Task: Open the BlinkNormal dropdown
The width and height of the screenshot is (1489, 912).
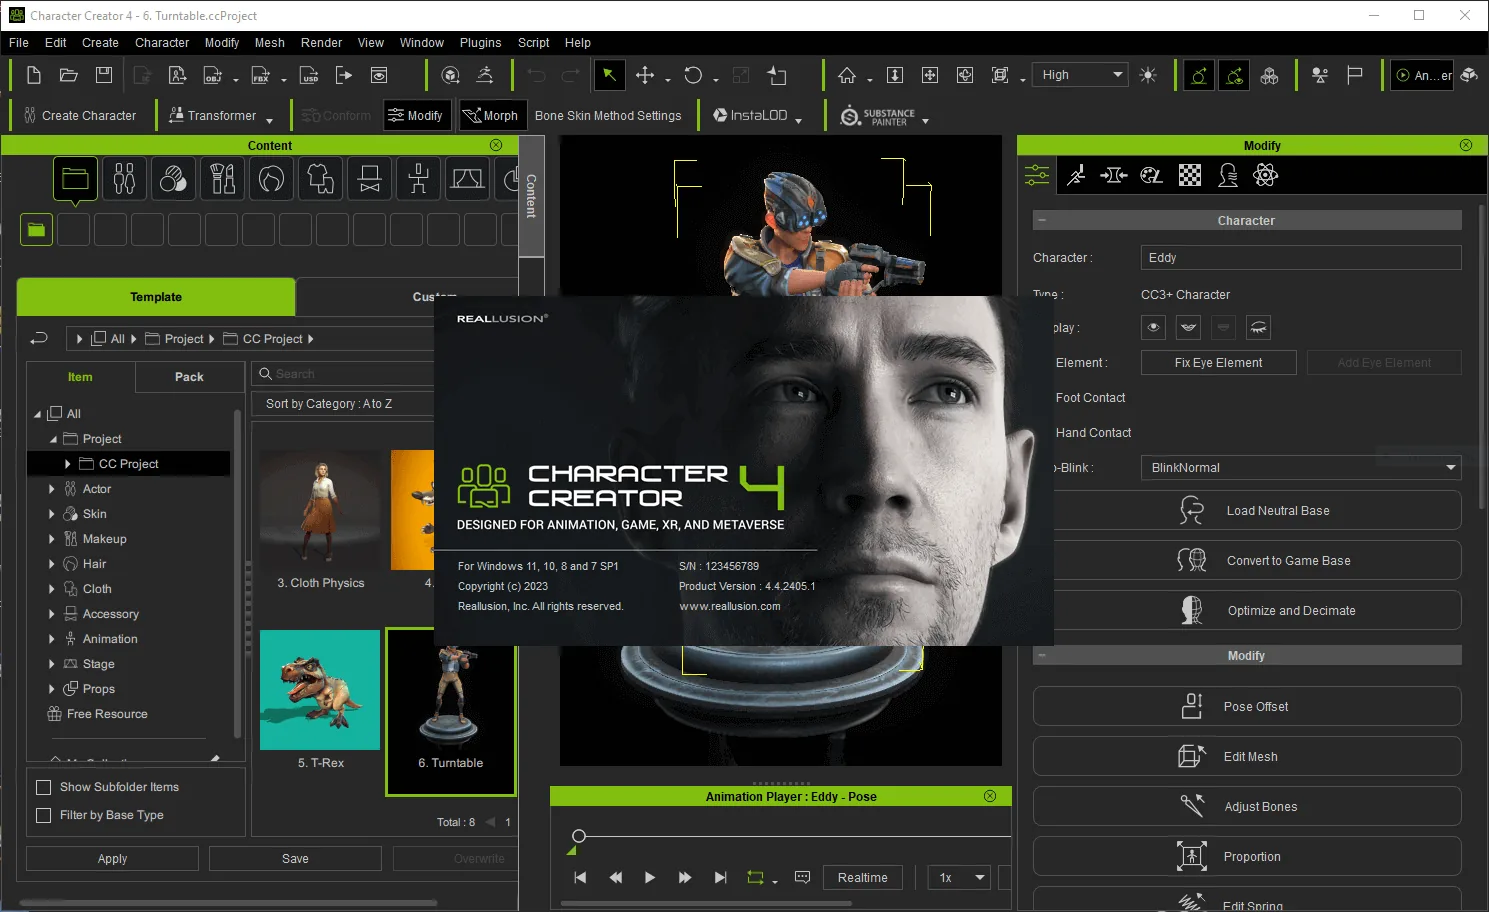Action: 1301,467
